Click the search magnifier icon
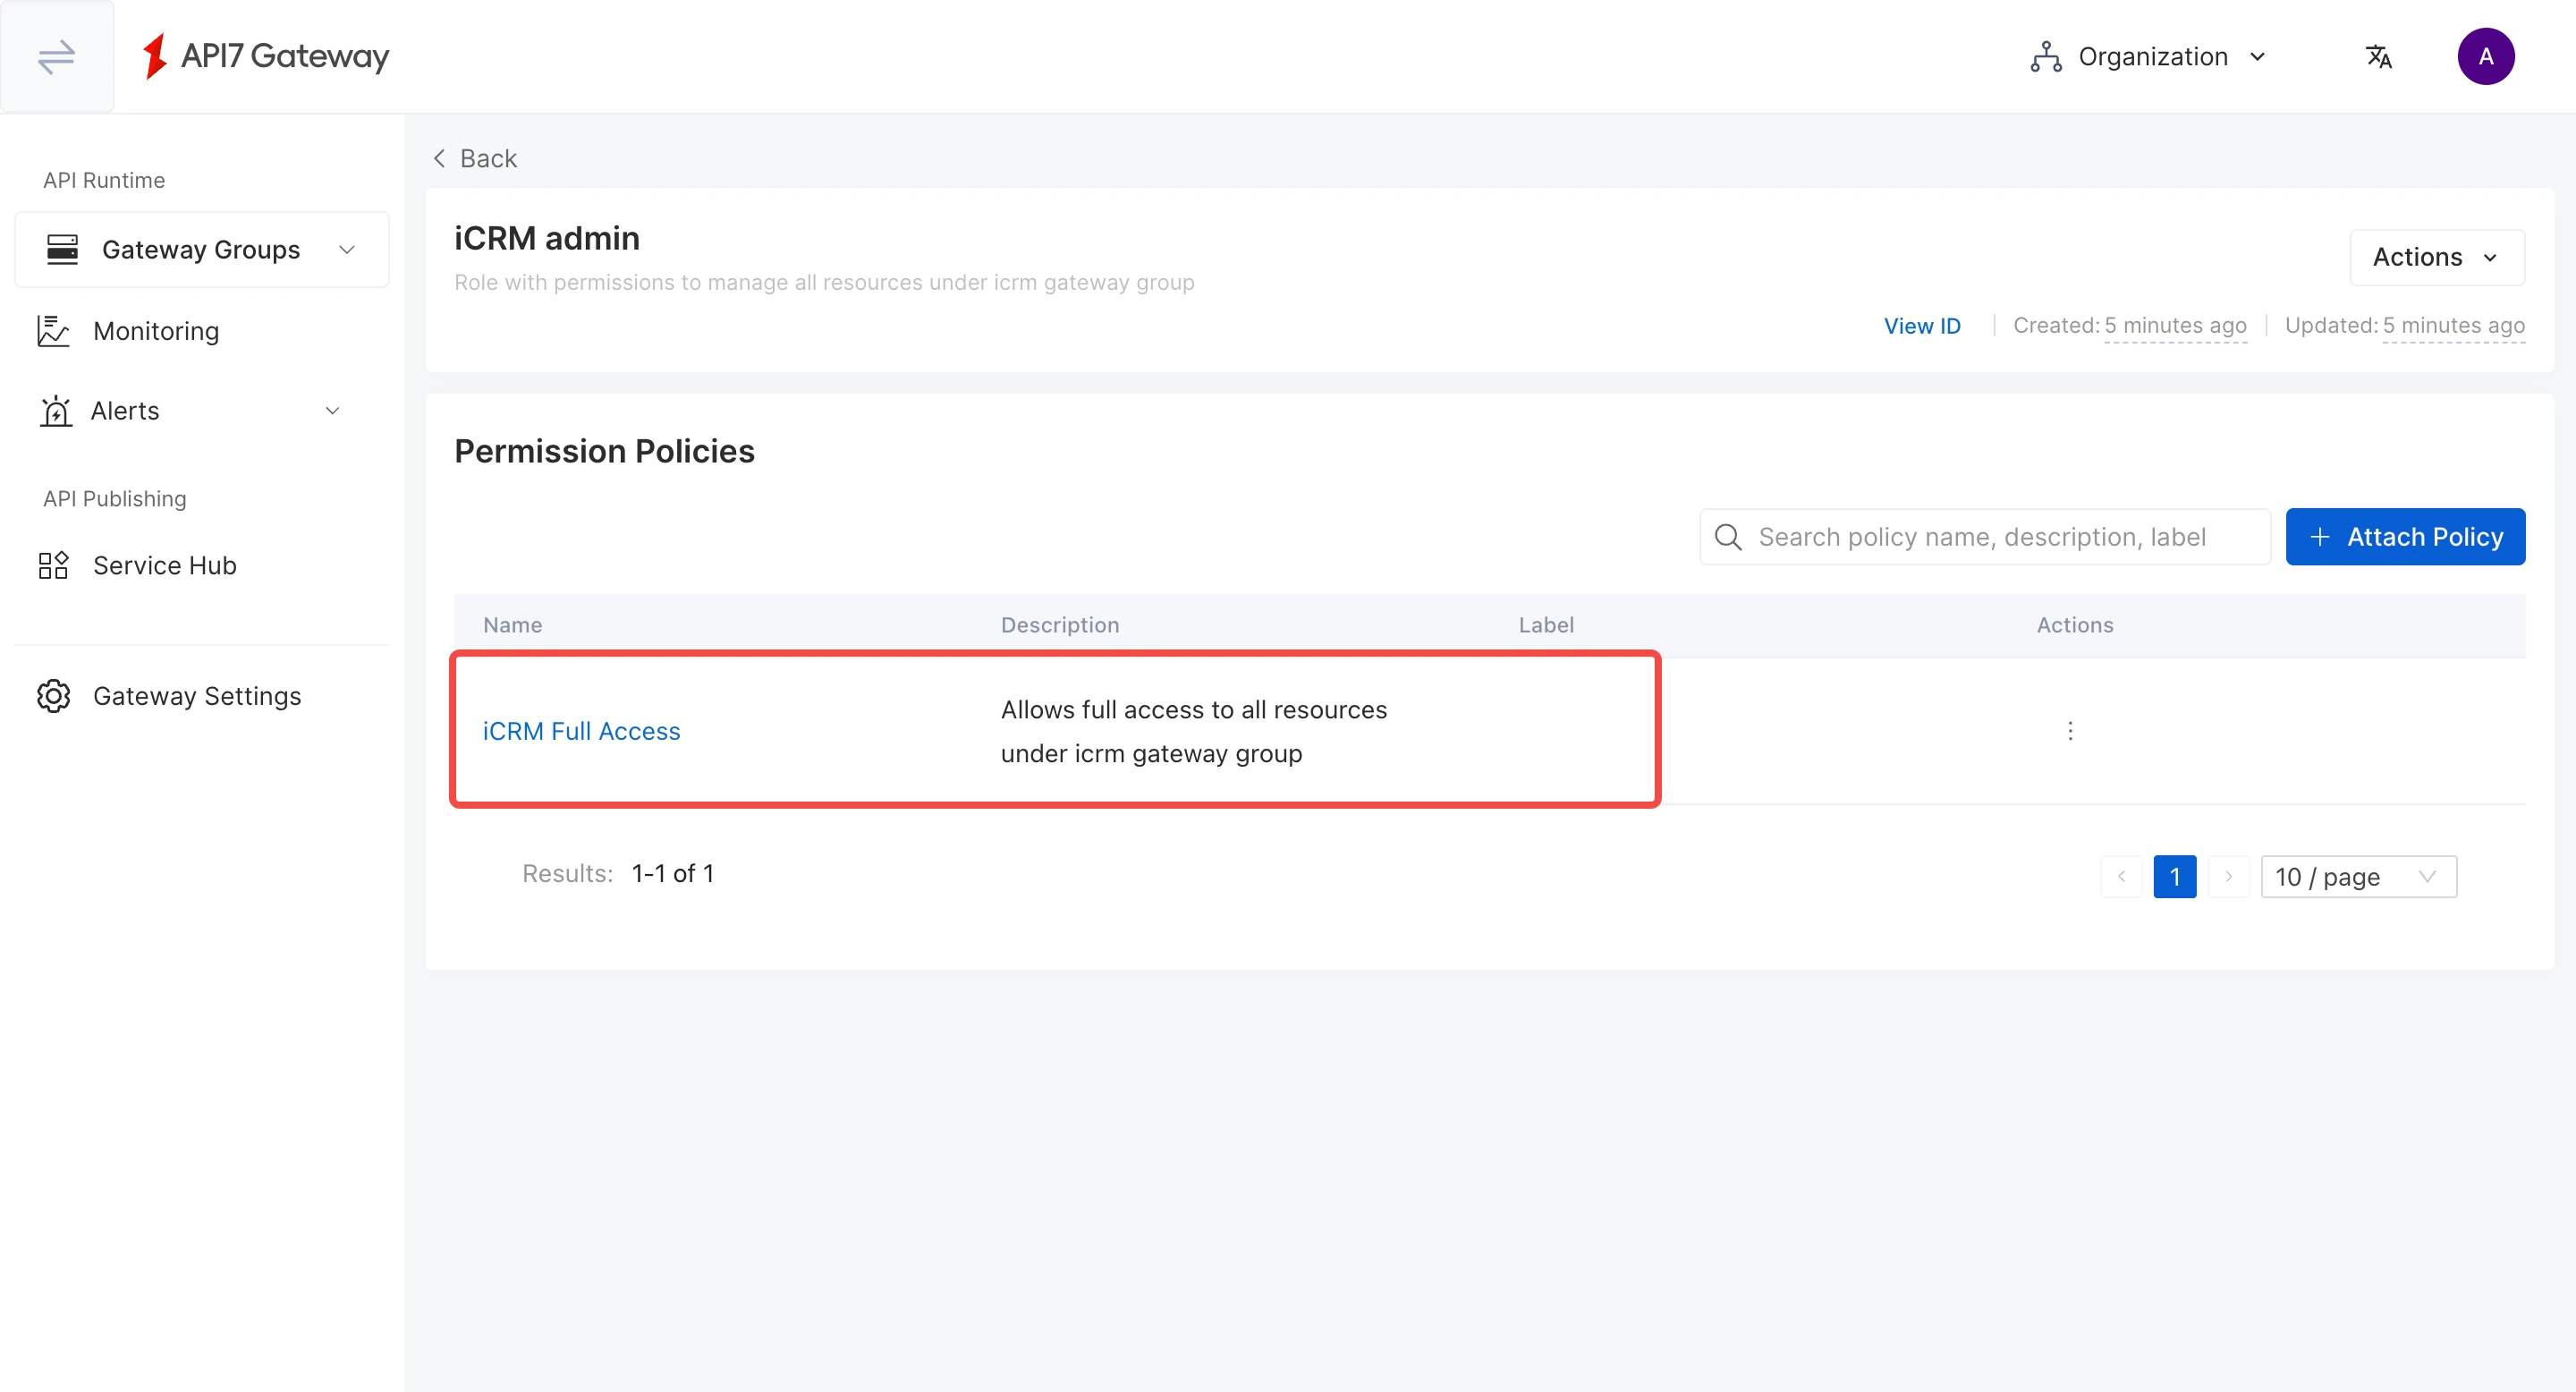 (1728, 537)
